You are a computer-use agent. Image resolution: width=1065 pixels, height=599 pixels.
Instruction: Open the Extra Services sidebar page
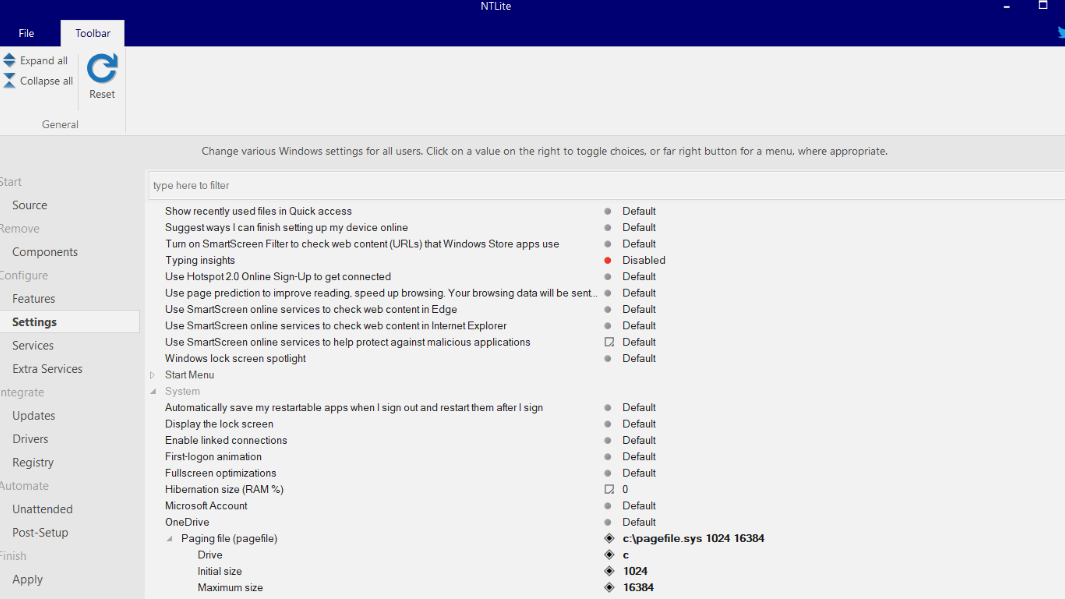coord(48,369)
